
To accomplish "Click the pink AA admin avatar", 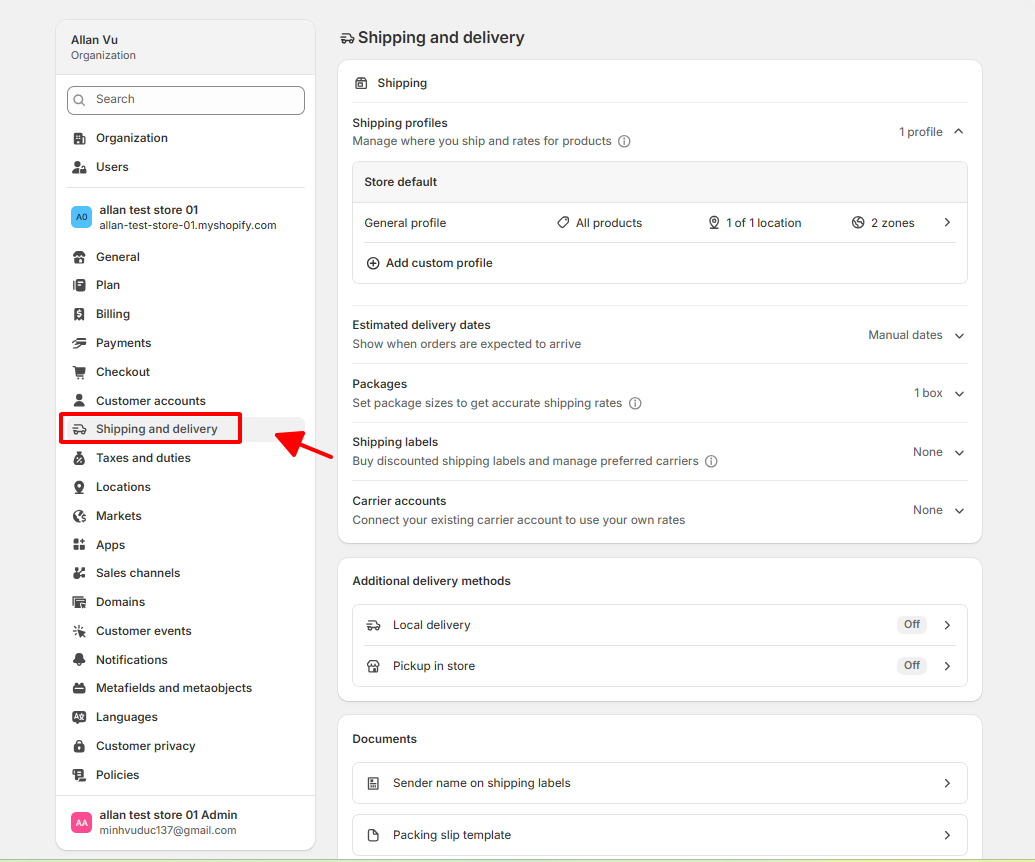I will (81, 822).
